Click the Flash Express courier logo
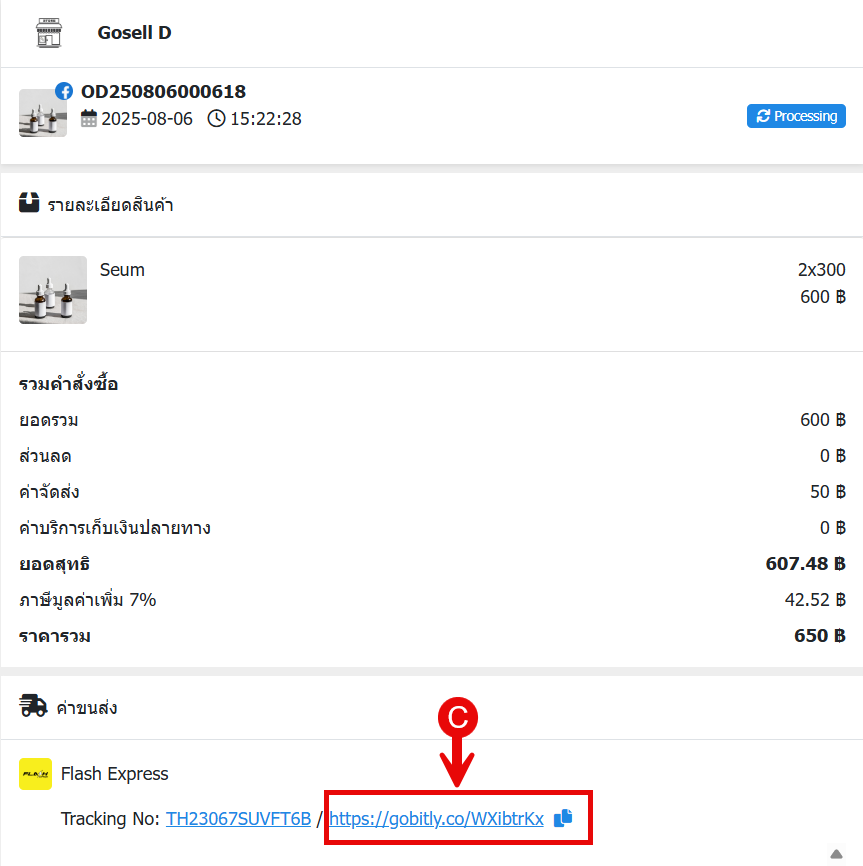 coord(36,774)
